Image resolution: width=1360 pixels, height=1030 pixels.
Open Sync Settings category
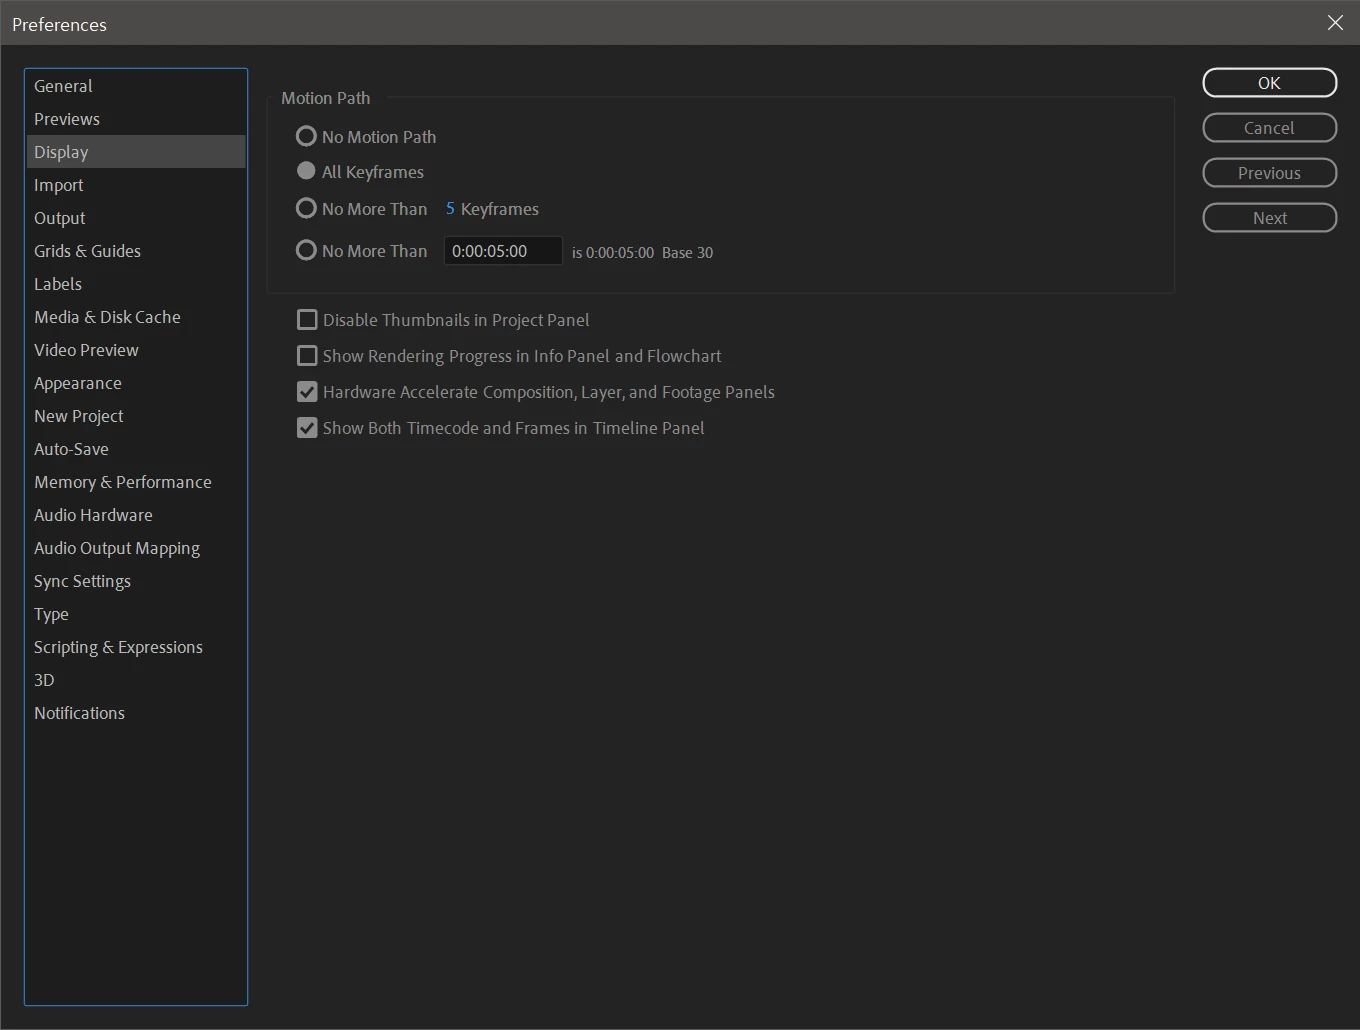tap(135, 581)
